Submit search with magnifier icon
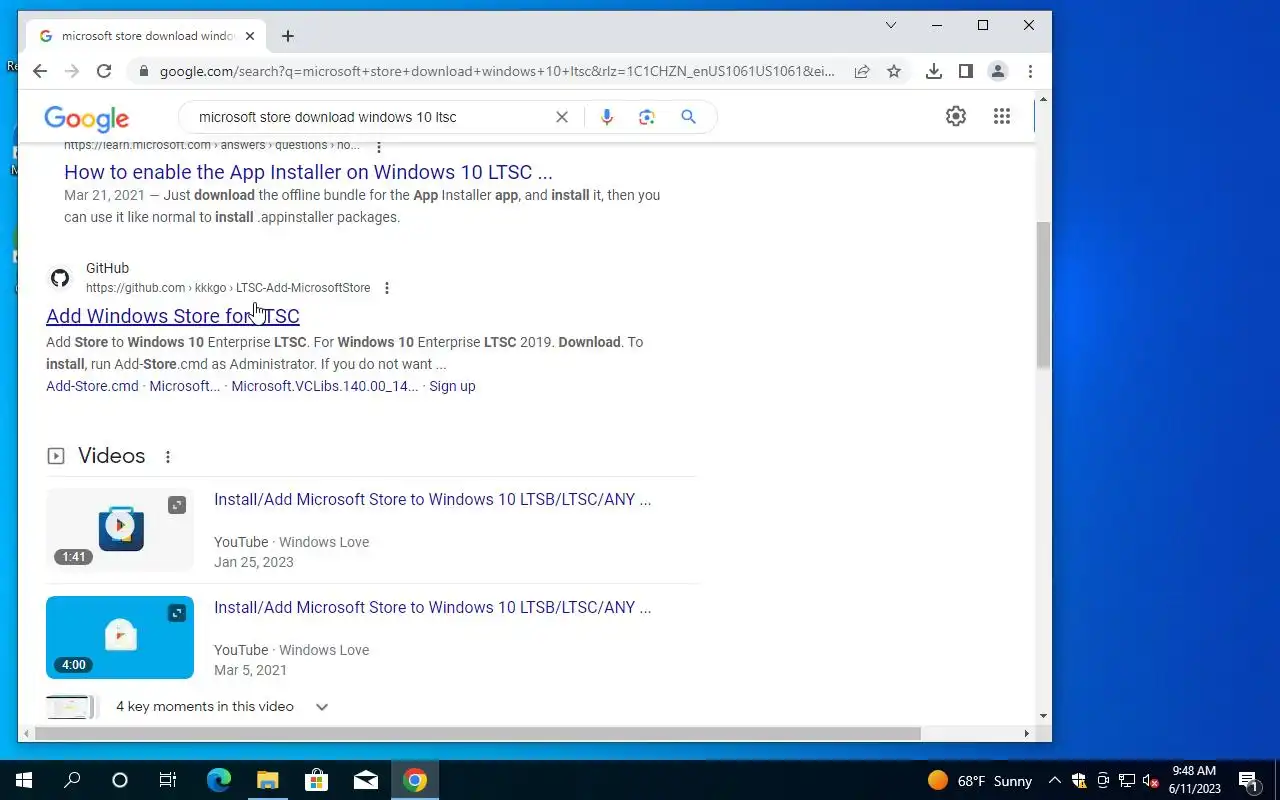Viewport: 1280px width, 800px height. click(x=688, y=117)
